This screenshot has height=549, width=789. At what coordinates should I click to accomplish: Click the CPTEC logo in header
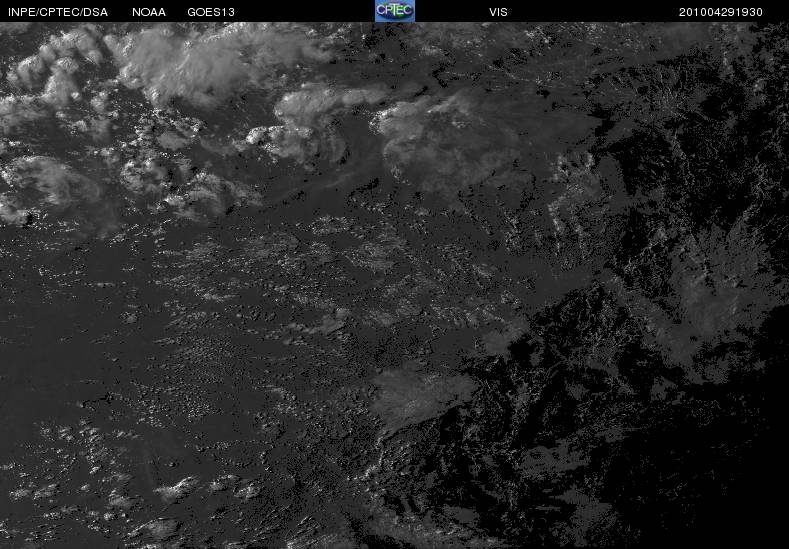pyautogui.click(x=395, y=11)
